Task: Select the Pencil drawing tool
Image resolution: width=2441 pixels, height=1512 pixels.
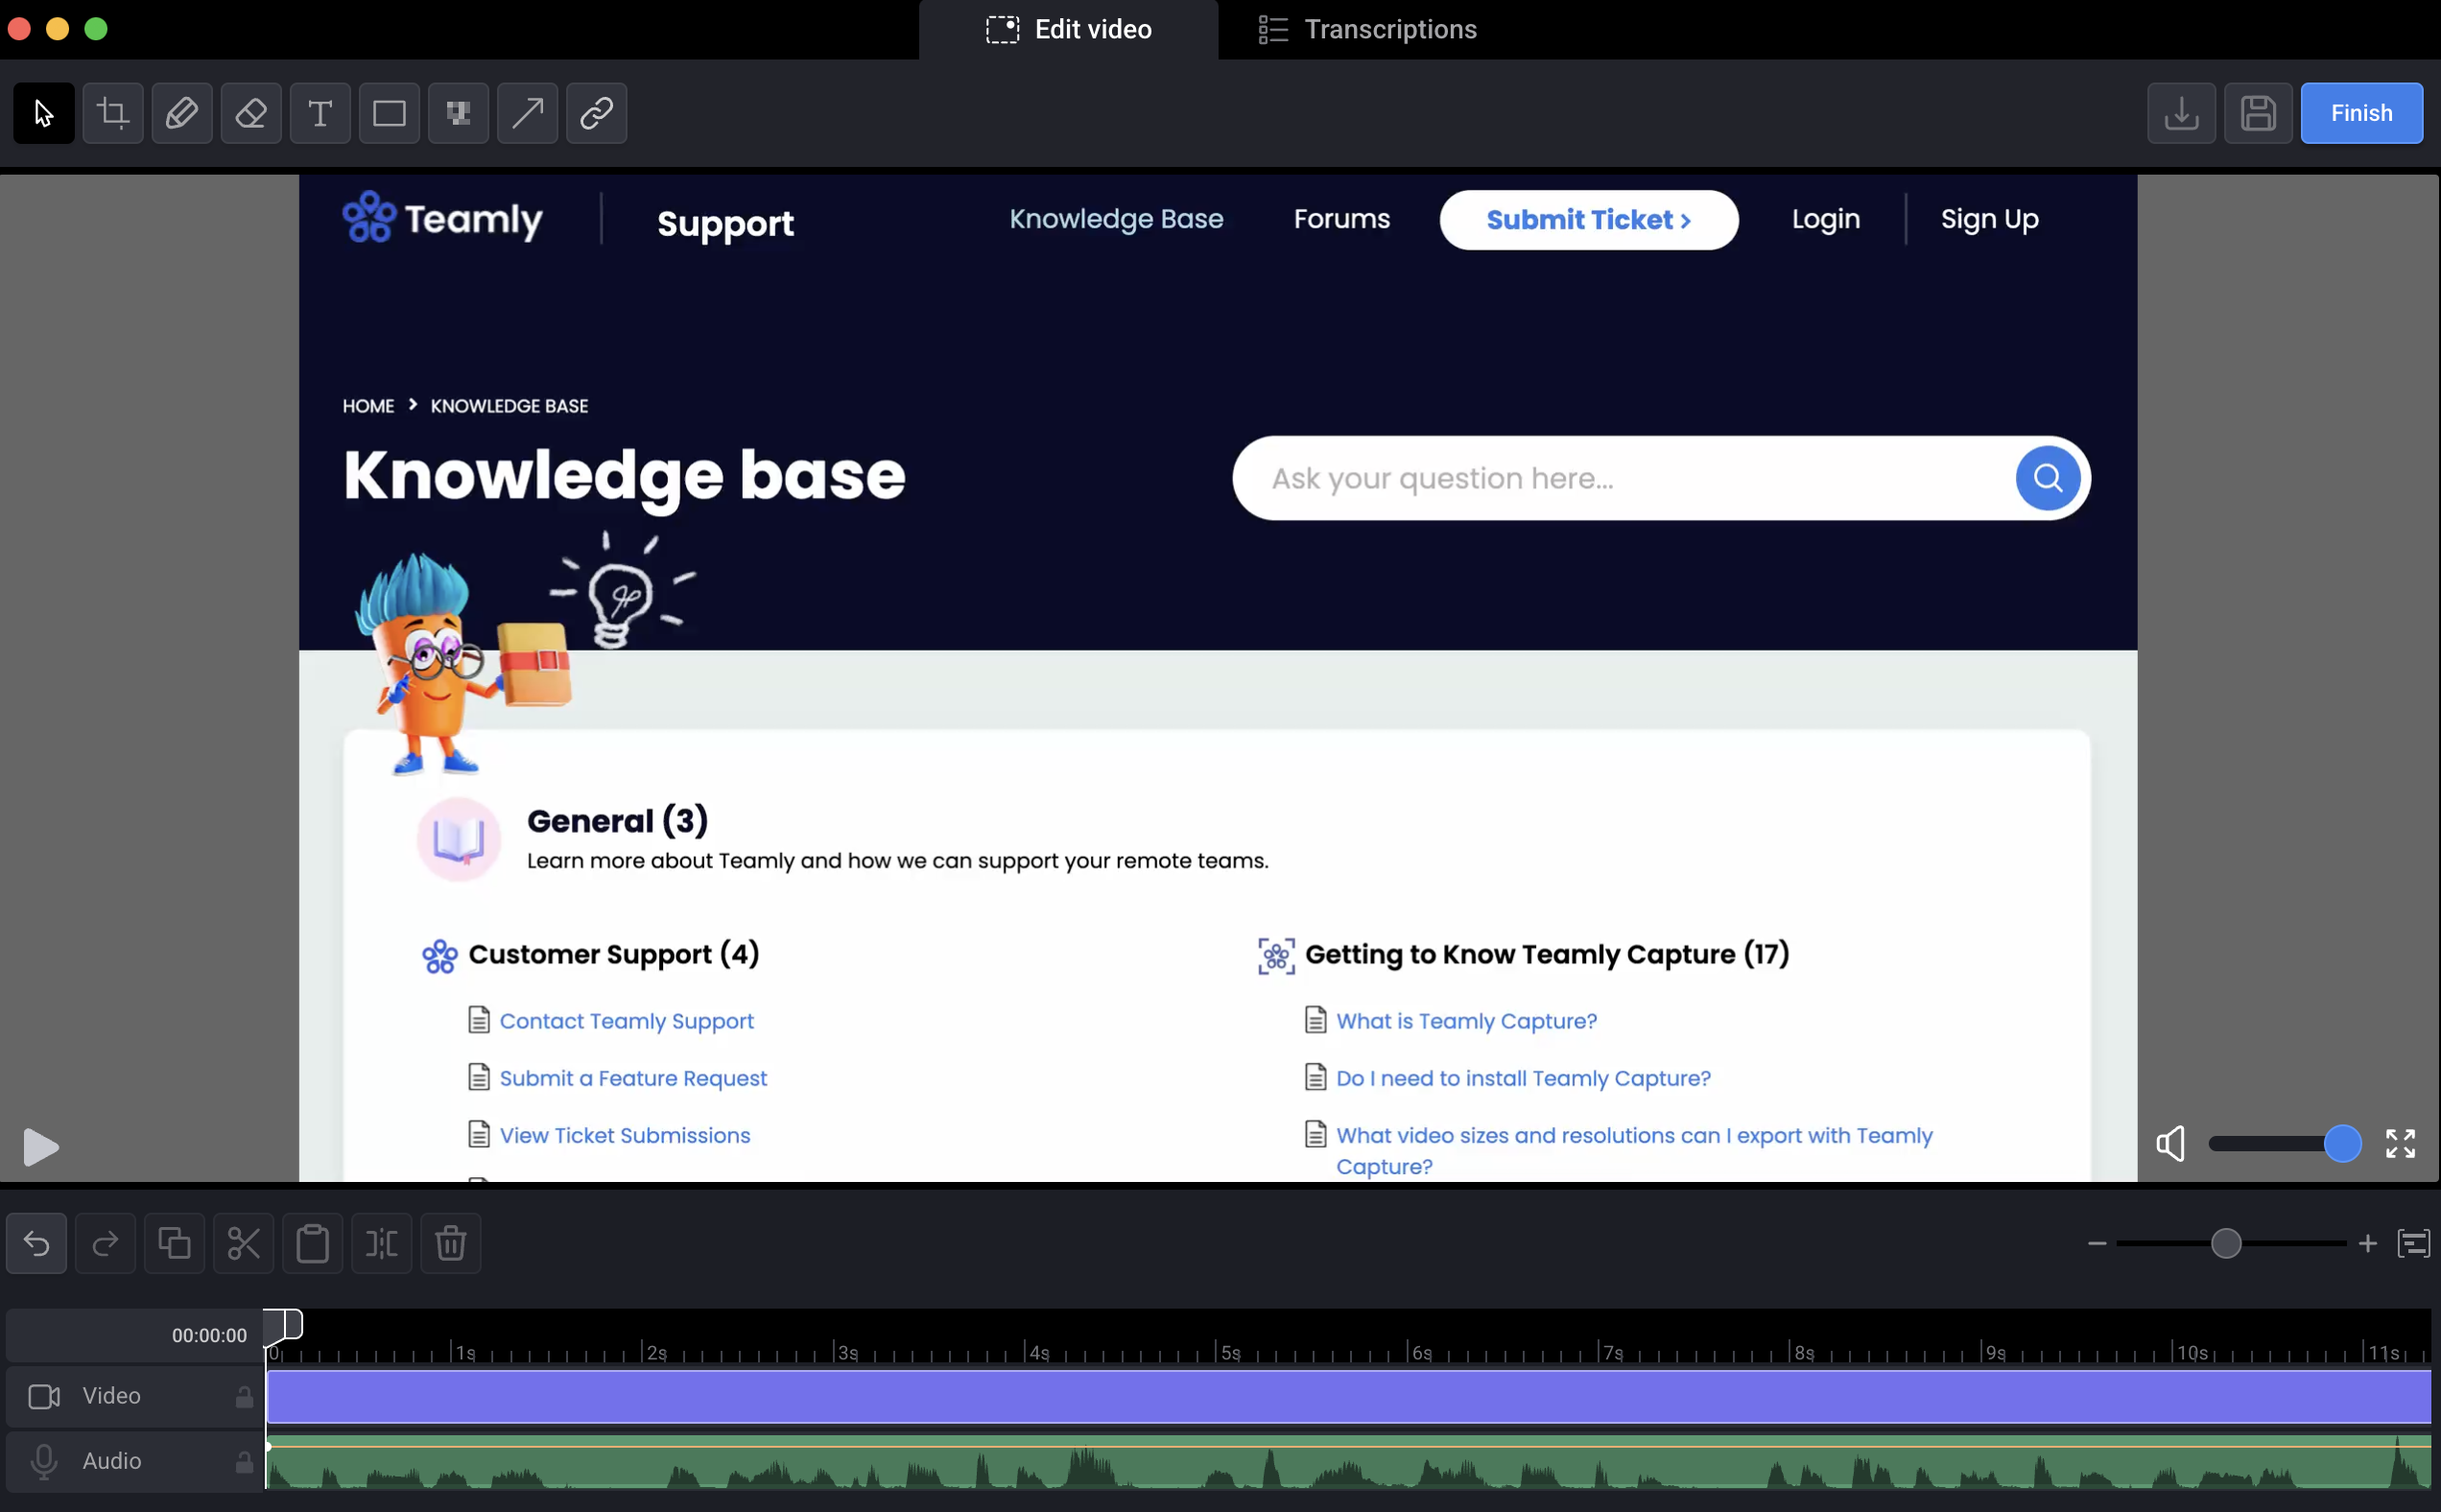Action: [182, 113]
